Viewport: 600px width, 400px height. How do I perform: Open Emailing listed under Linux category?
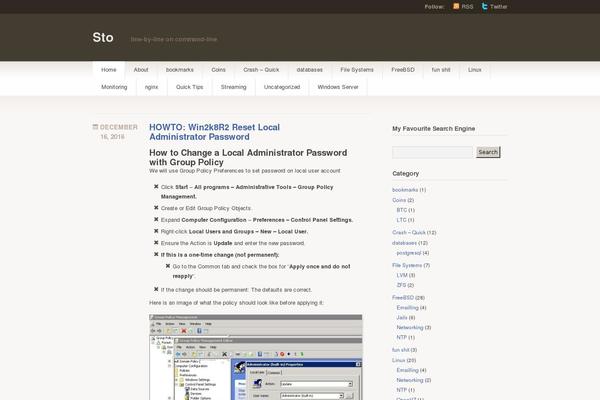pos(408,370)
